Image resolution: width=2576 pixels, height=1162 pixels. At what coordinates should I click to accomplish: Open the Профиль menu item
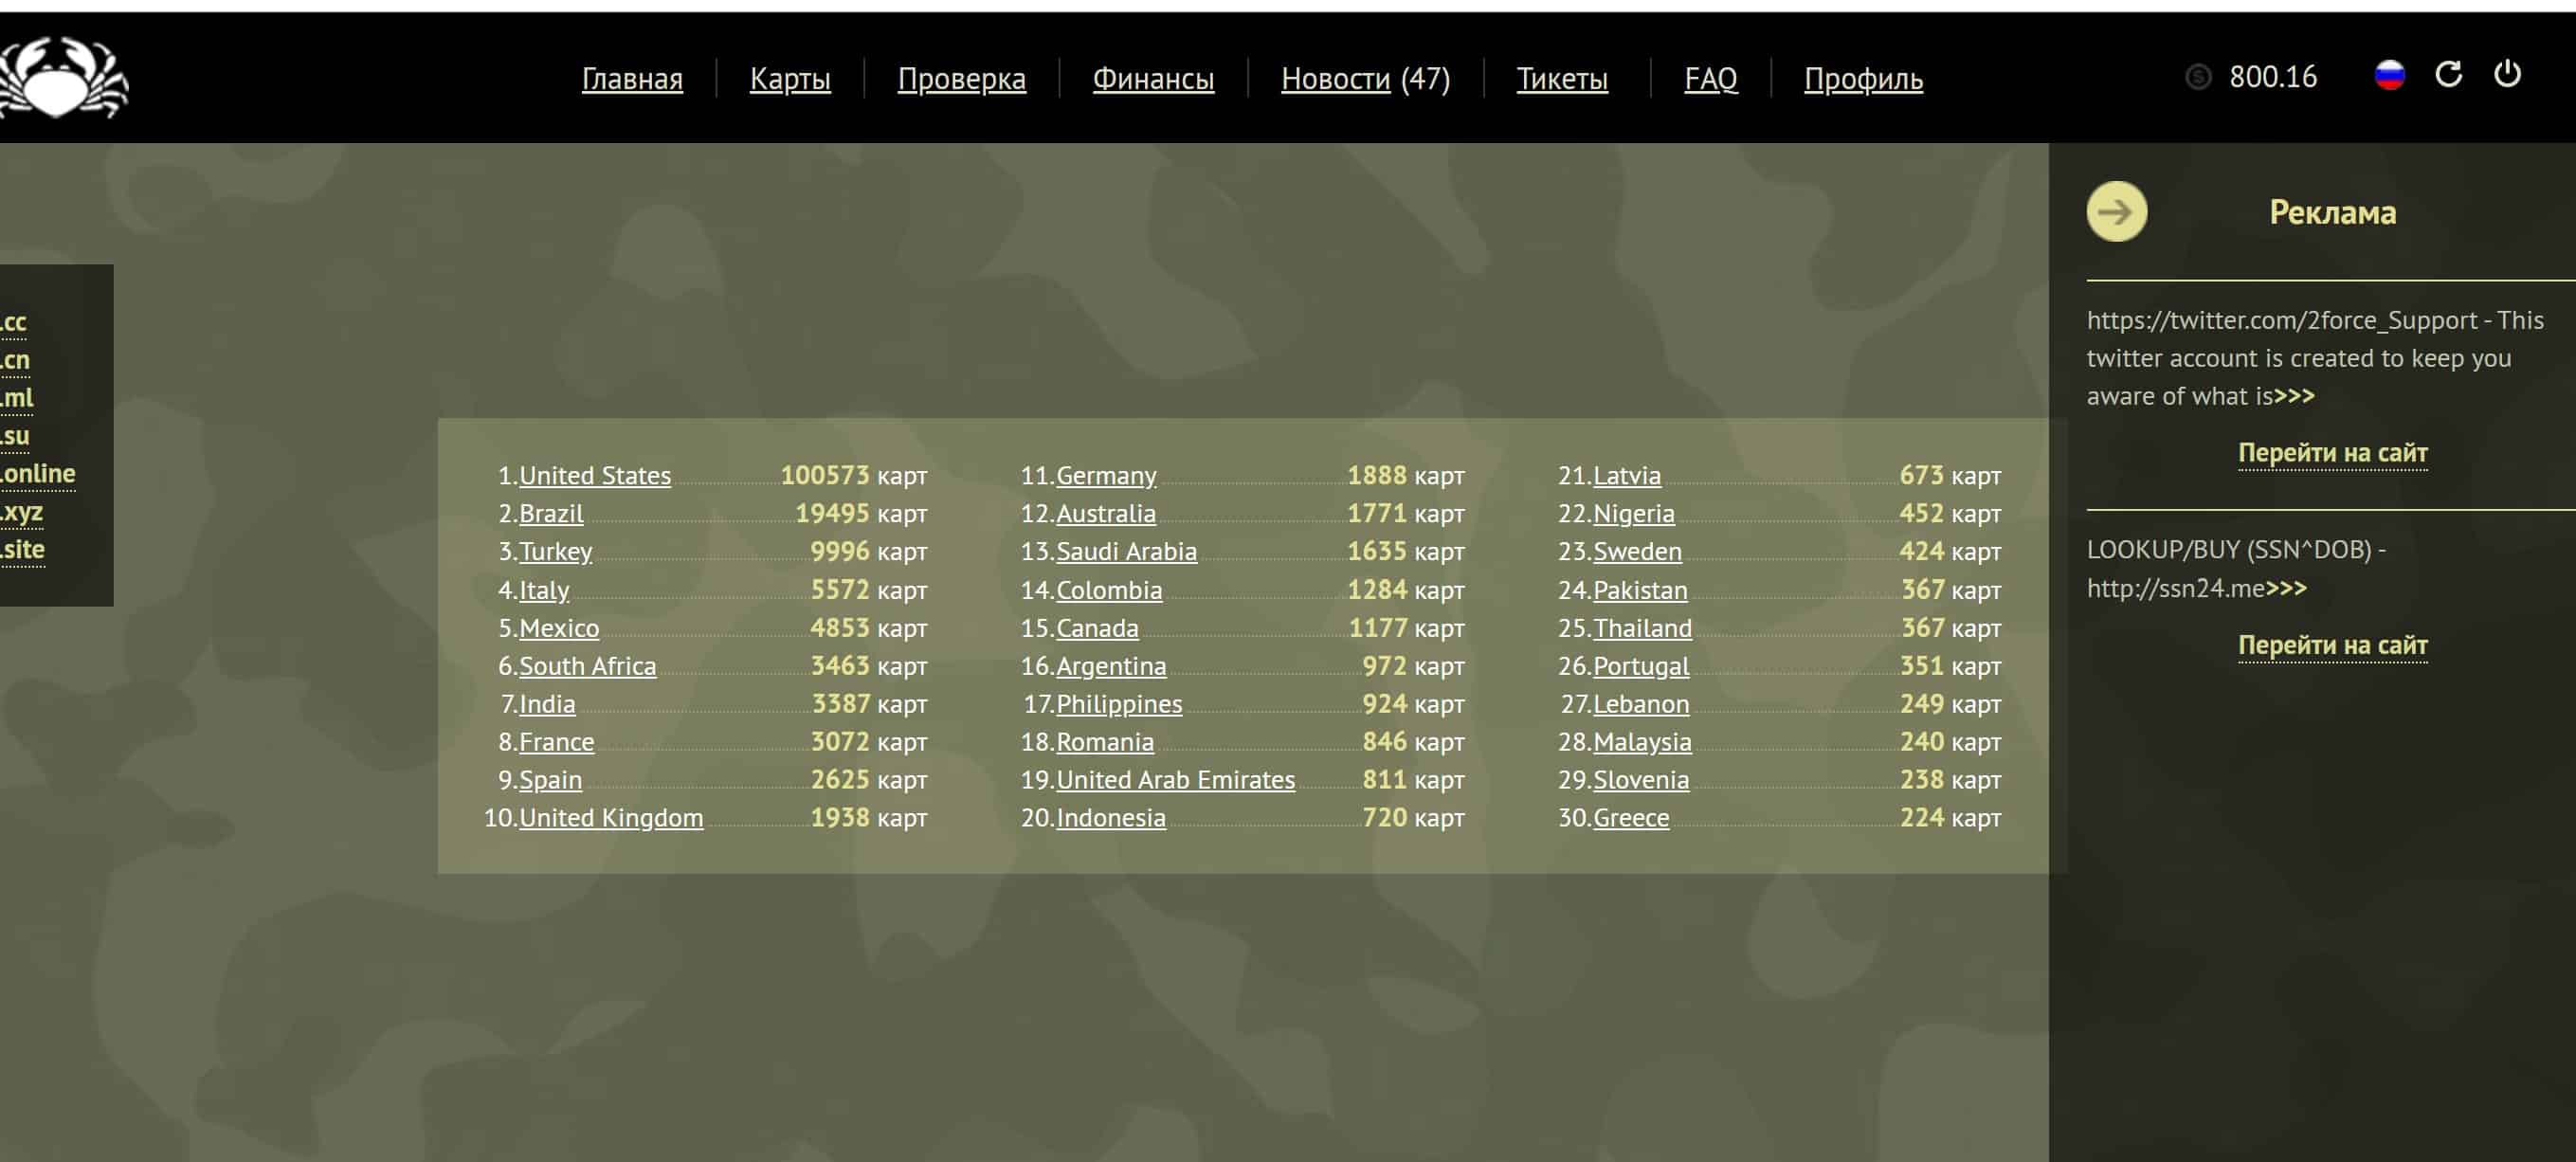[x=1862, y=79]
